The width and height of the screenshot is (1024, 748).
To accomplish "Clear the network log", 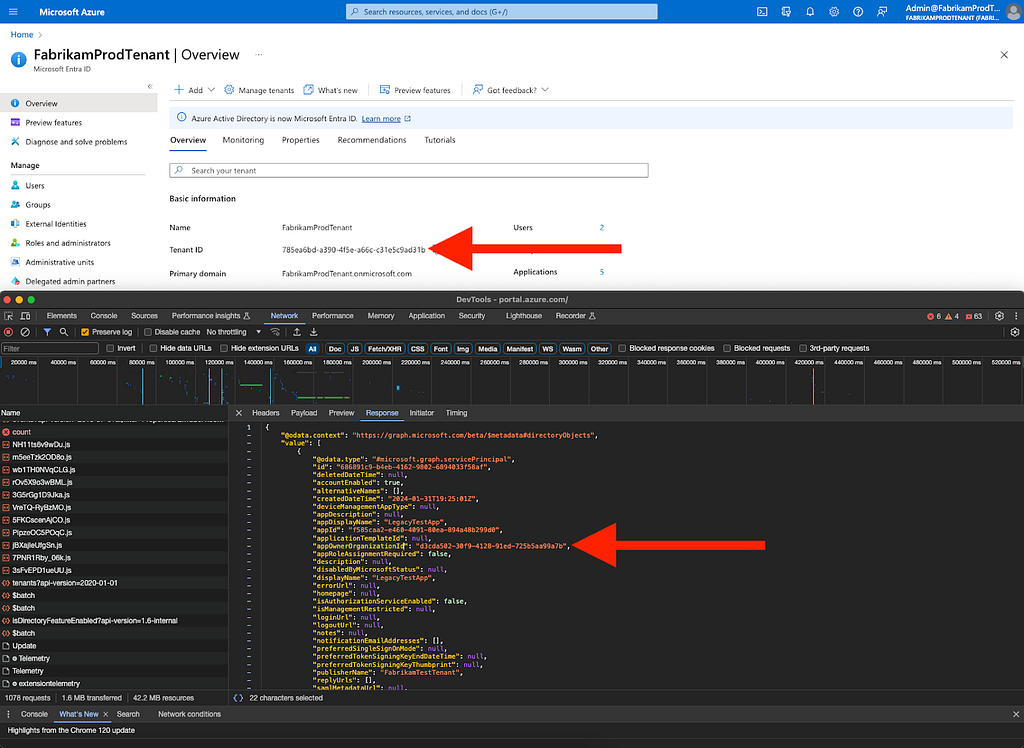I will coord(25,333).
